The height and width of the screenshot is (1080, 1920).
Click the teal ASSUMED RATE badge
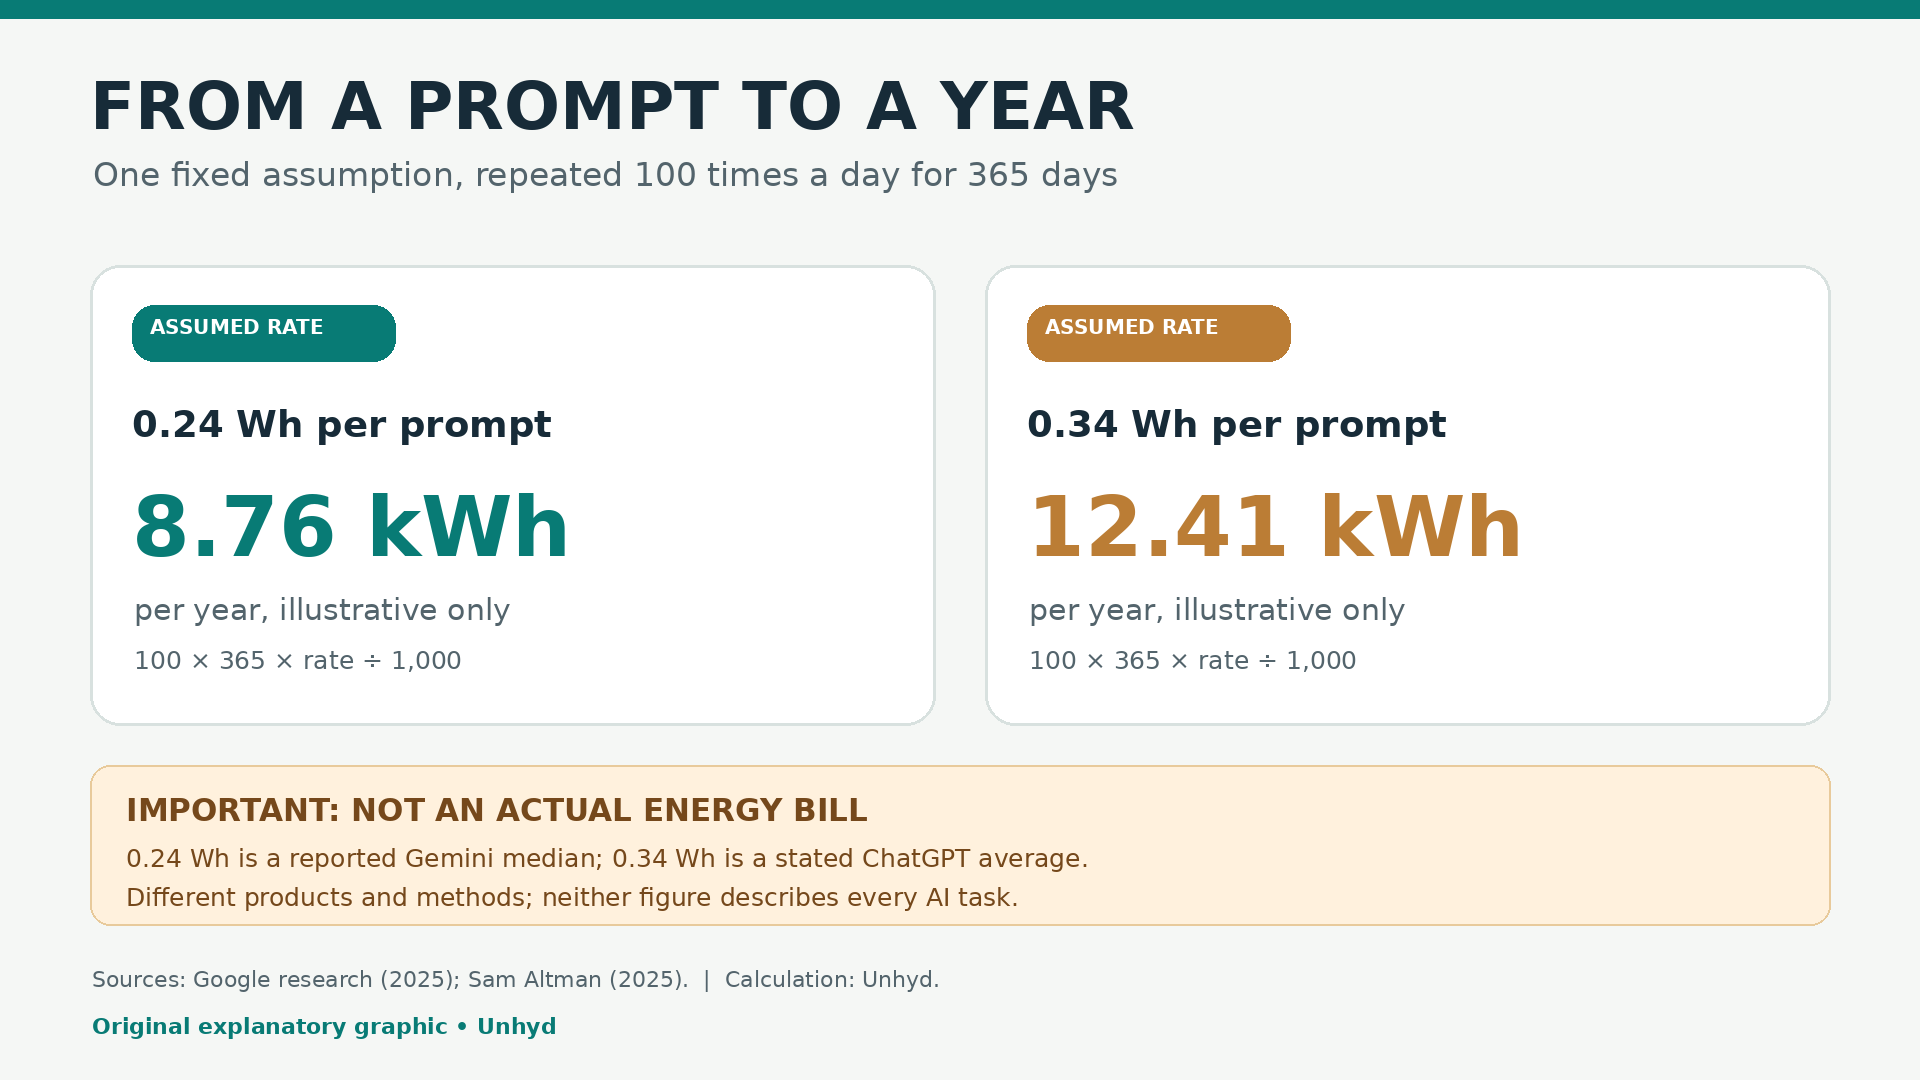tap(264, 333)
